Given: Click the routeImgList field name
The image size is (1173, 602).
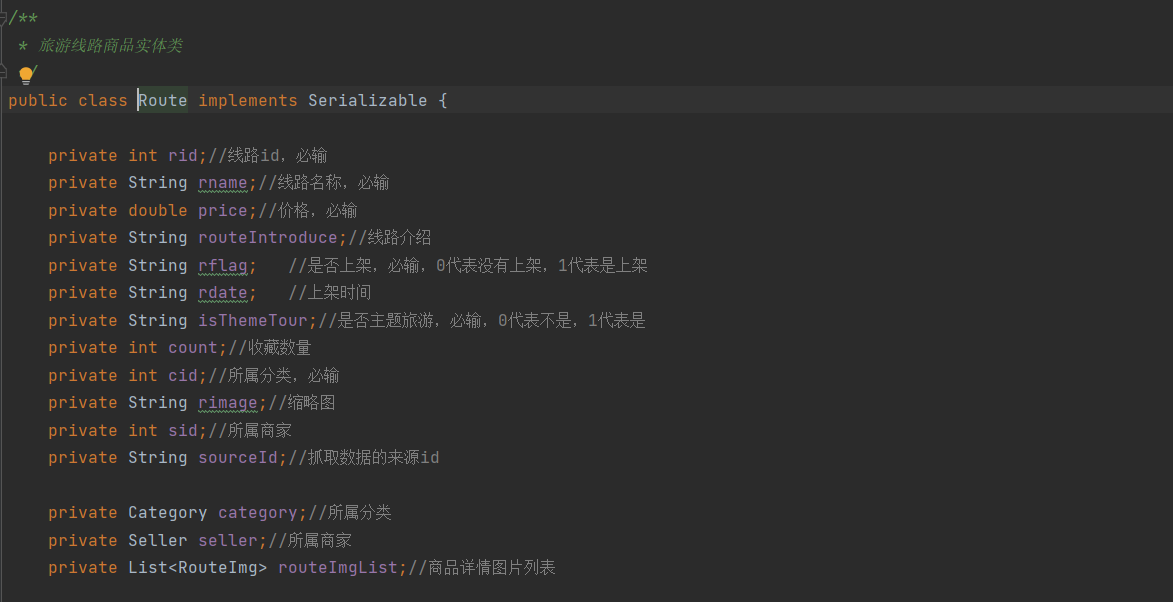Looking at the screenshot, I should point(337,567).
